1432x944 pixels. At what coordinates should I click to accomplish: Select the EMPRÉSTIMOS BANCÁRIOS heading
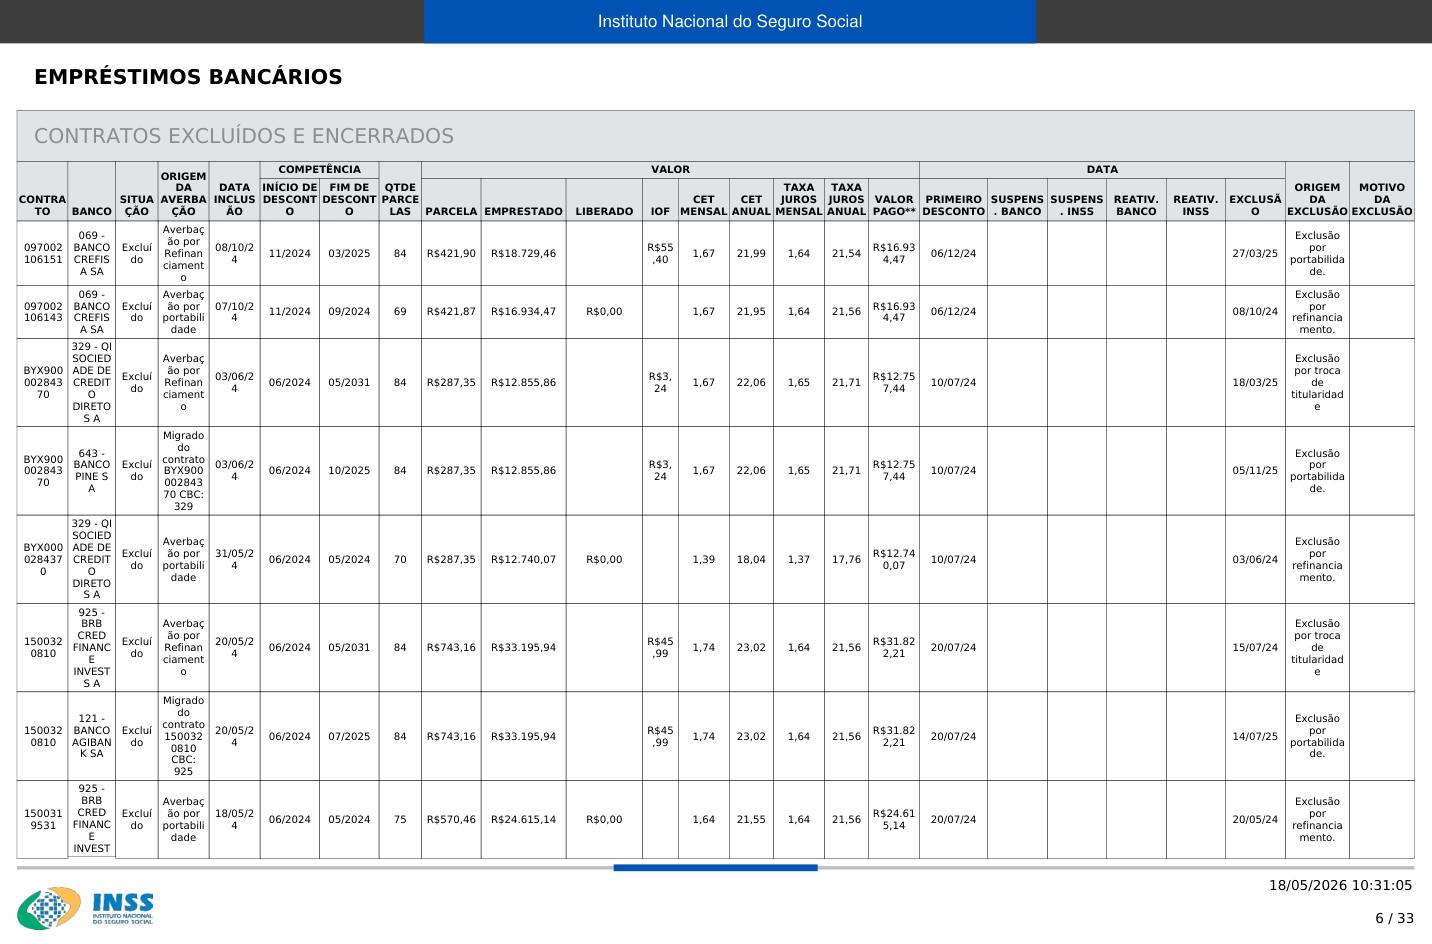(188, 77)
